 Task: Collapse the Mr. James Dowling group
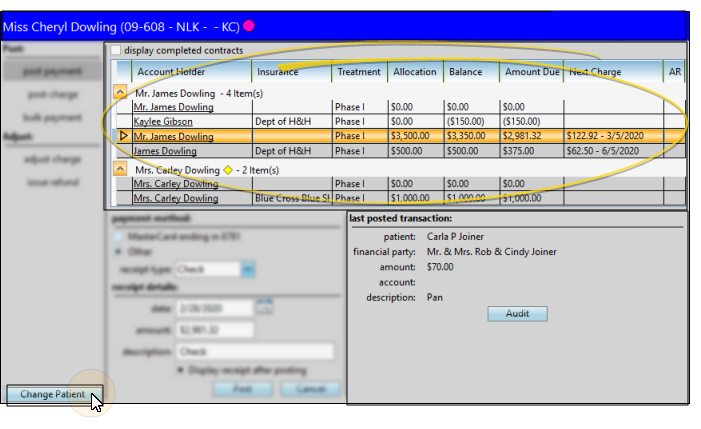121,91
